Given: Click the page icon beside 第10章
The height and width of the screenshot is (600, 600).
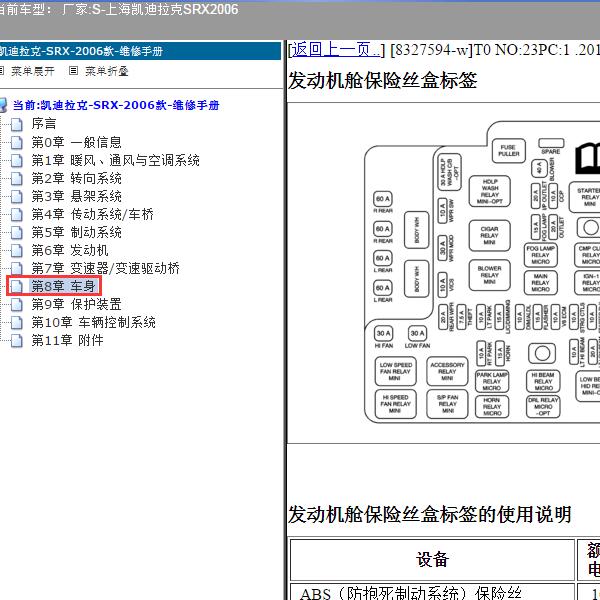Looking at the screenshot, I should tap(16, 323).
